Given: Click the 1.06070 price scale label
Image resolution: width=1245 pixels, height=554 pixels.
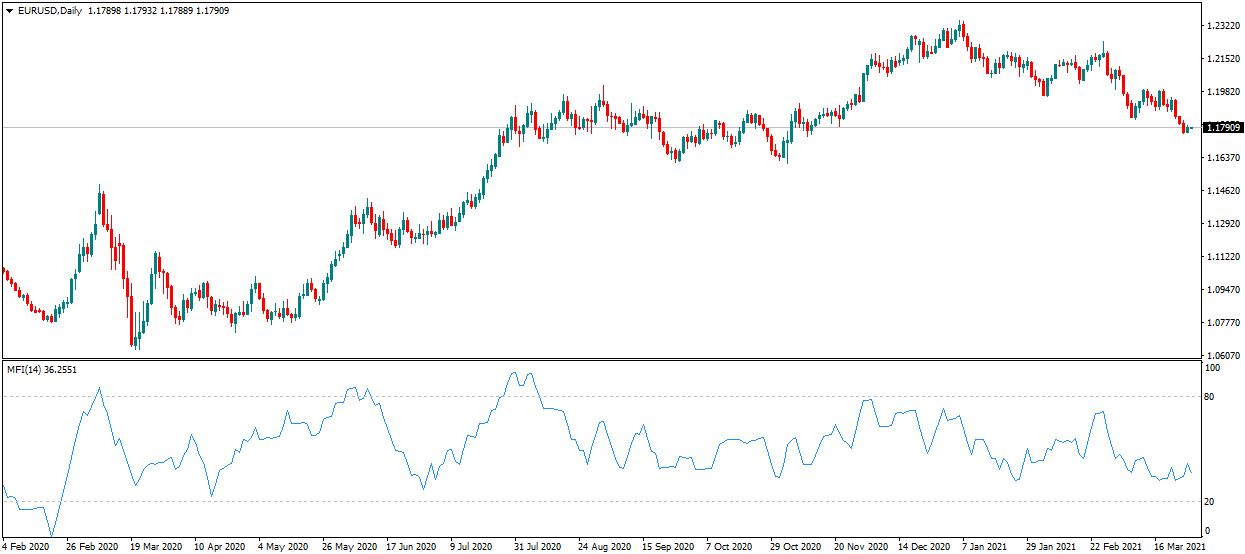Looking at the screenshot, I should coord(1224,355).
